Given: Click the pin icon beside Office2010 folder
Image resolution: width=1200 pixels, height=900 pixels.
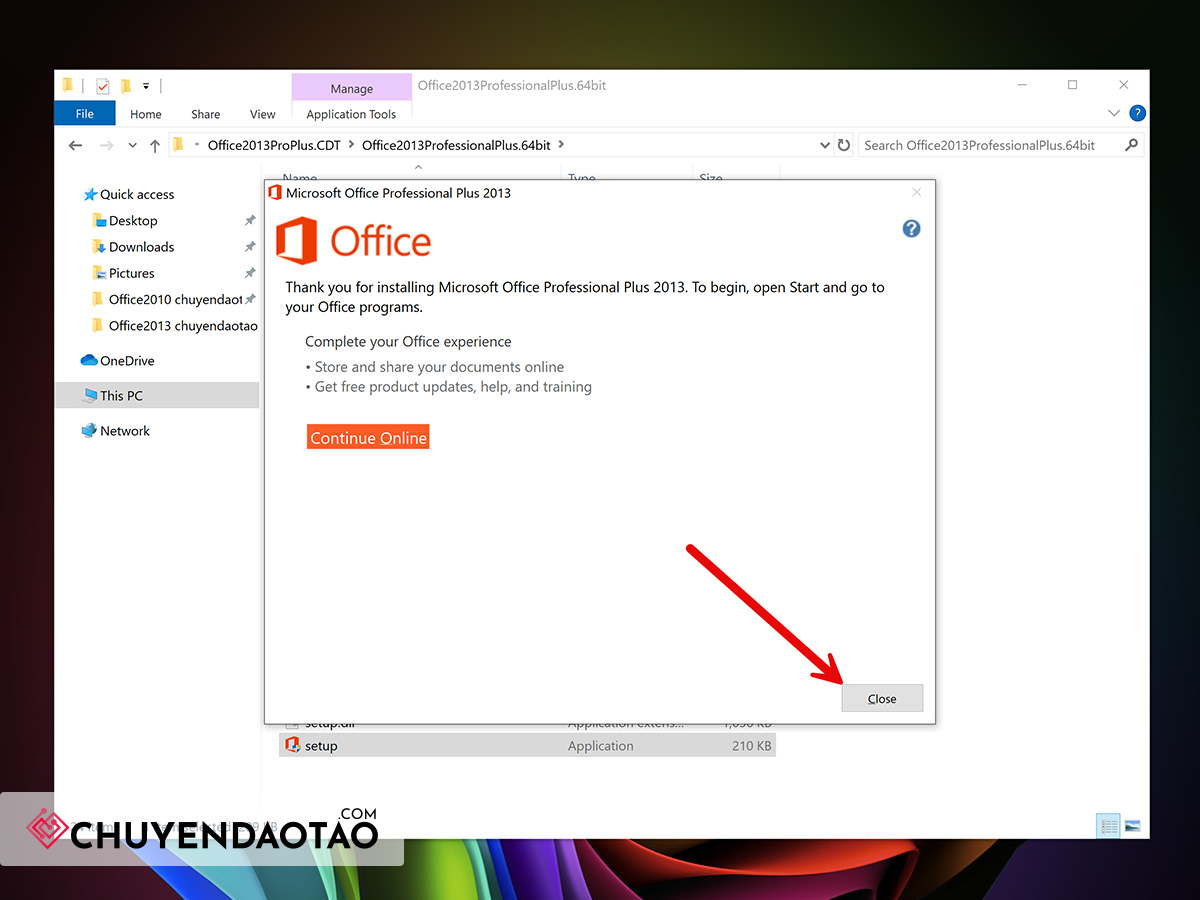Looking at the screenshot, I should [x=250, y=299].
